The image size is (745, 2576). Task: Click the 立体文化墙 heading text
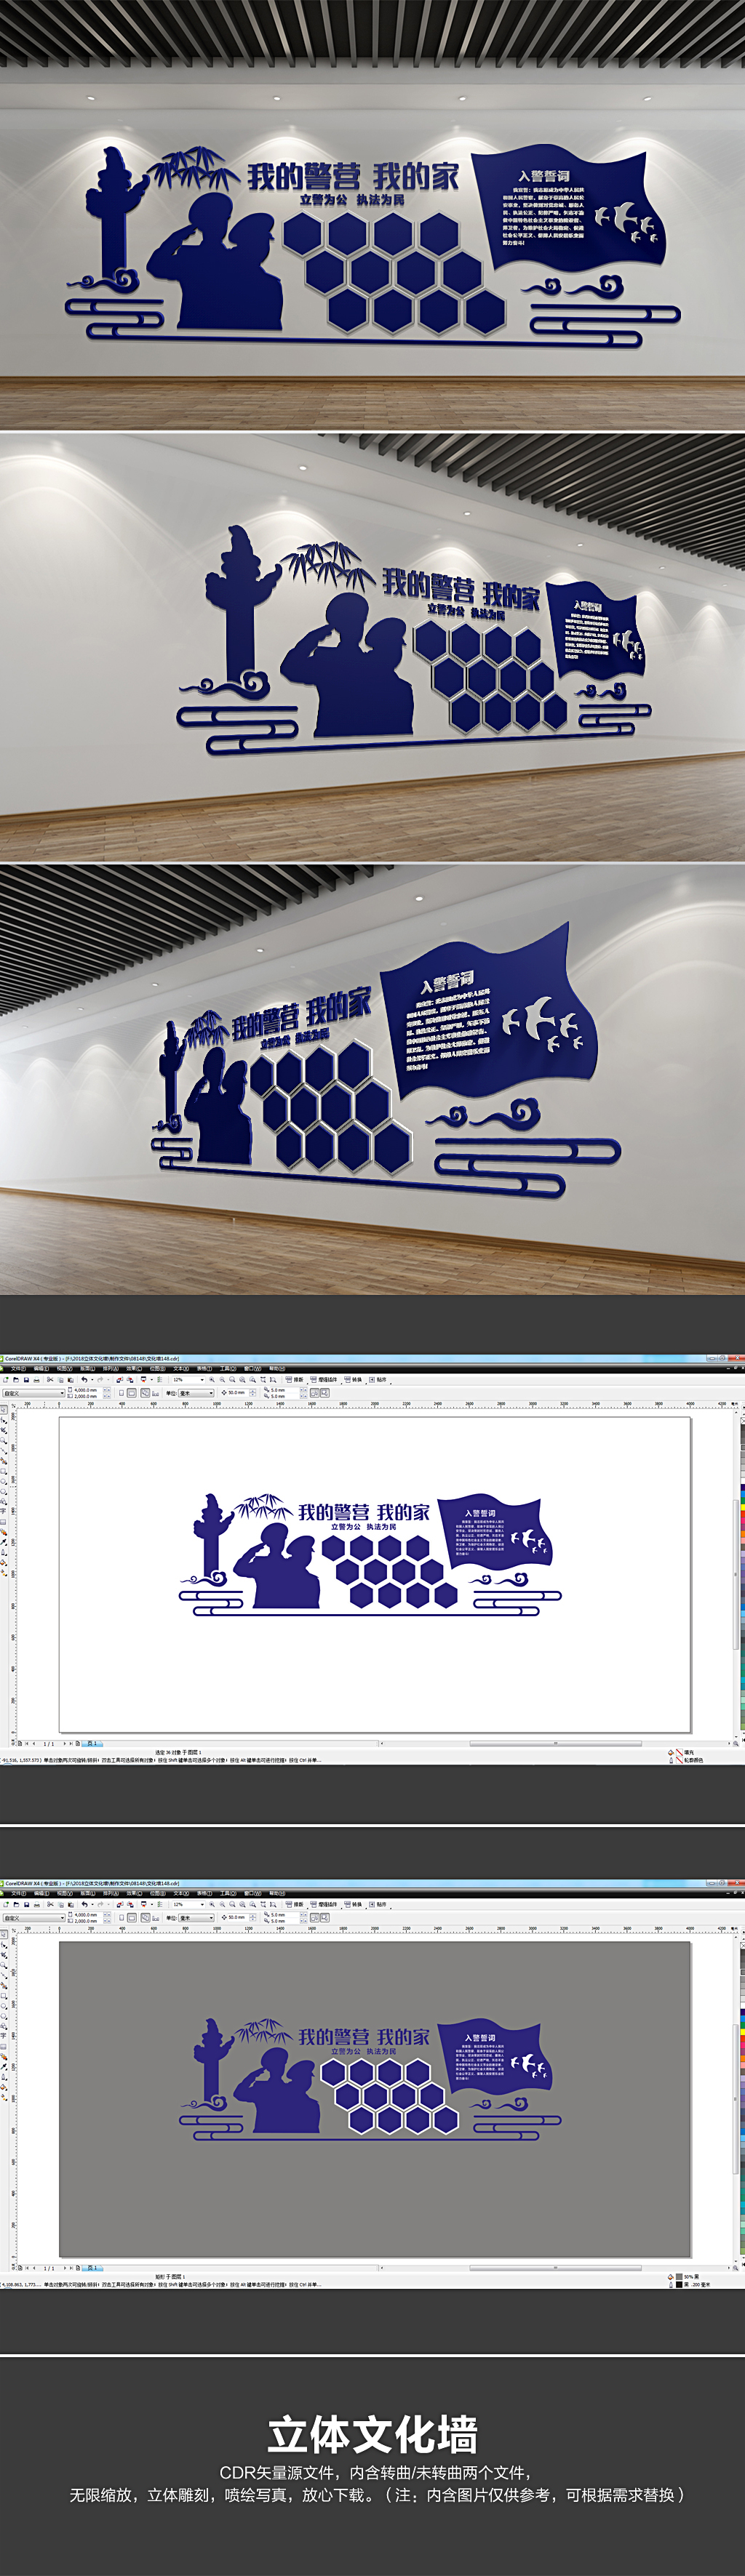[x=372, y=2435]
